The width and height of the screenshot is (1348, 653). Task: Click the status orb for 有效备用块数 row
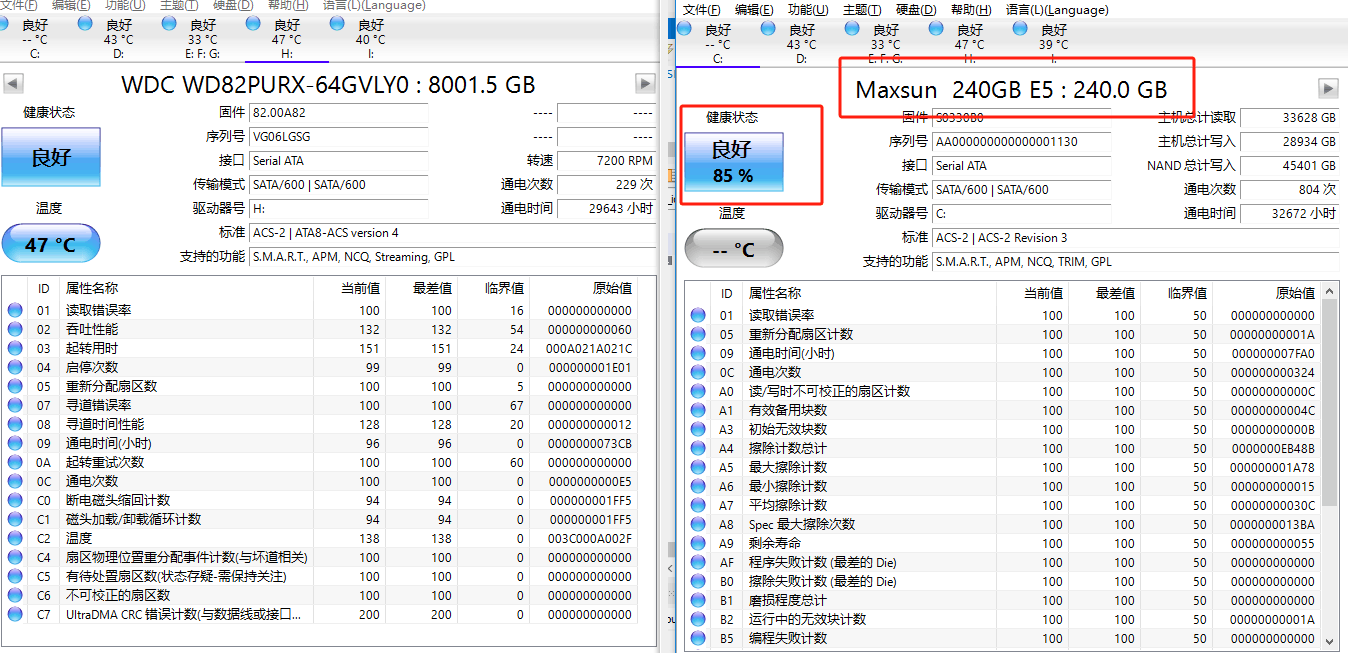[698, 410]
